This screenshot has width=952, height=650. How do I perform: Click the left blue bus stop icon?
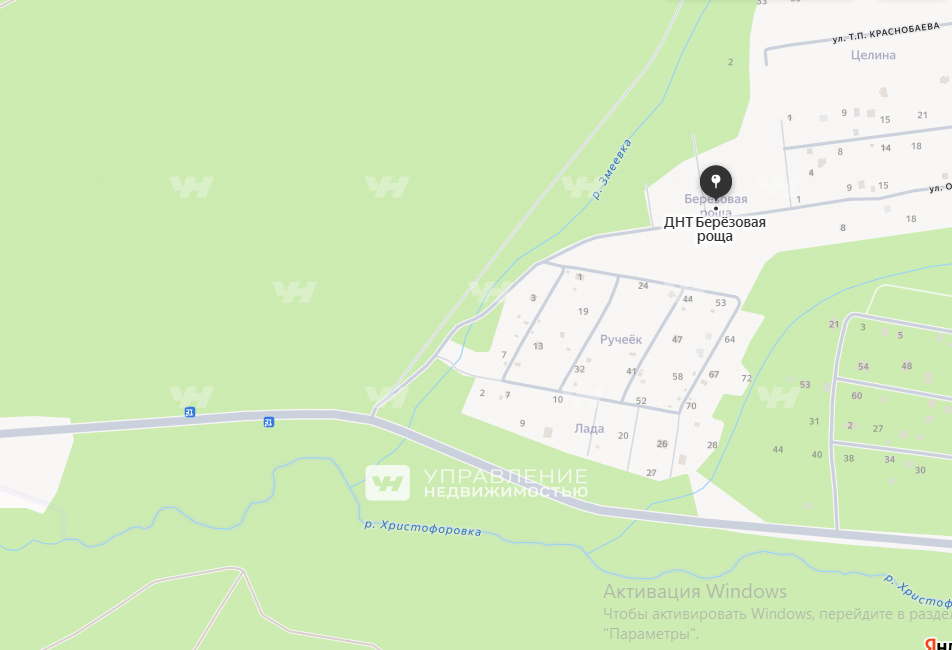(189, 412)
